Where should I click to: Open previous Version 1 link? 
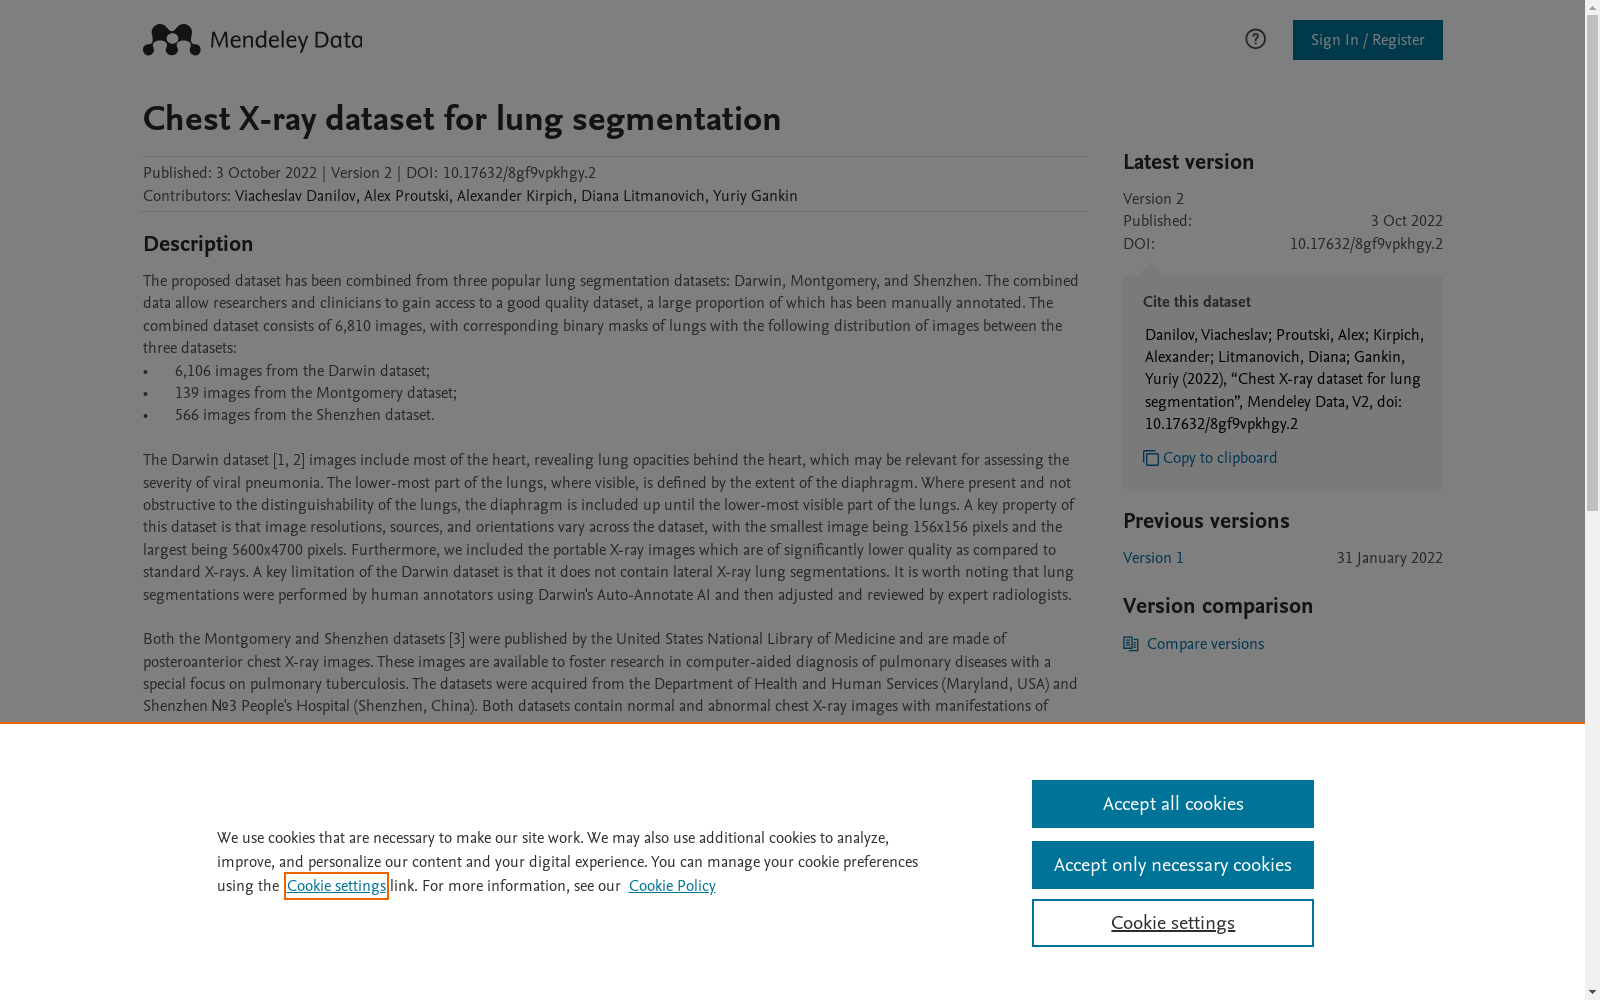click(x=1153, y=558)
